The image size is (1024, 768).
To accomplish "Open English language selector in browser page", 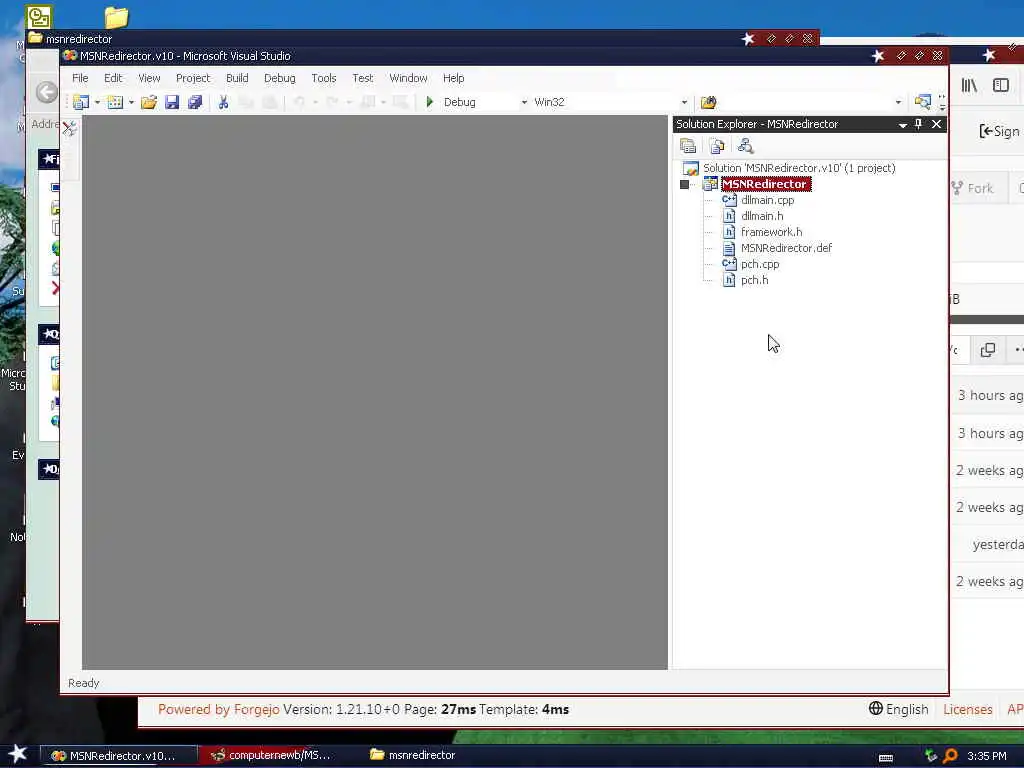I will click(899, 709).
